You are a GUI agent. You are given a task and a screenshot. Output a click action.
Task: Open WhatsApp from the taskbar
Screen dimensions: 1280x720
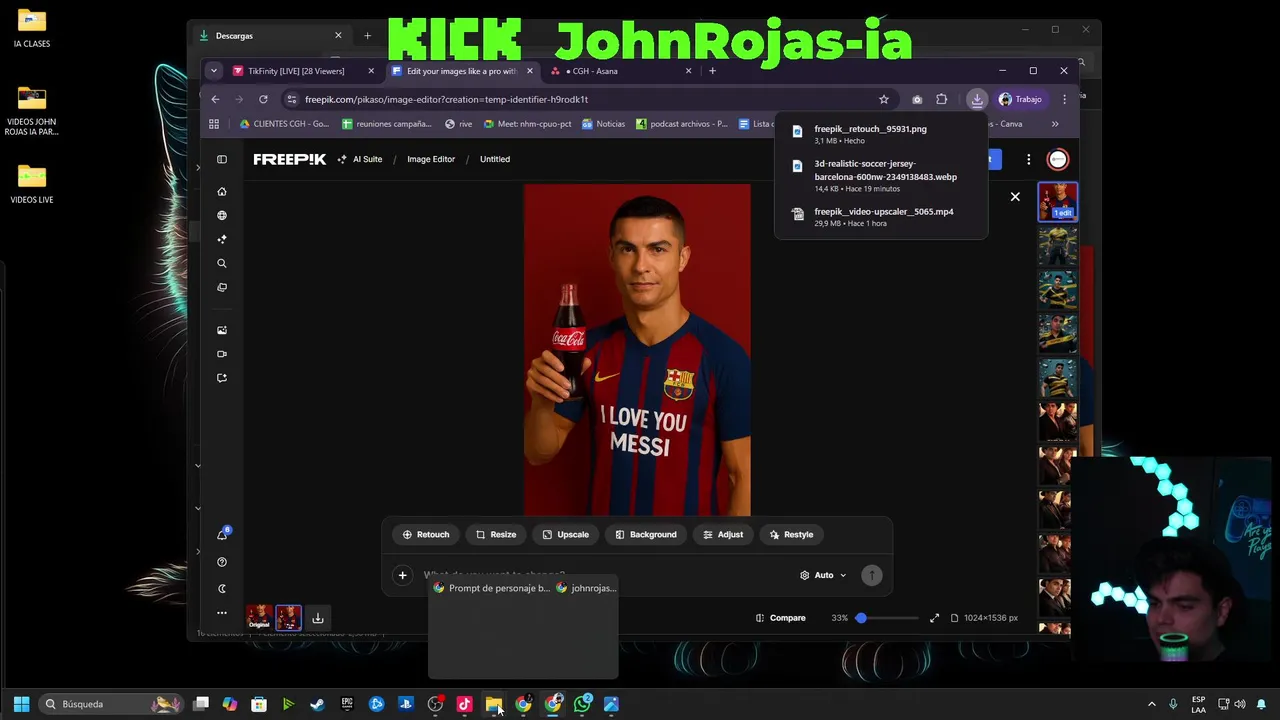coord(582,704)
